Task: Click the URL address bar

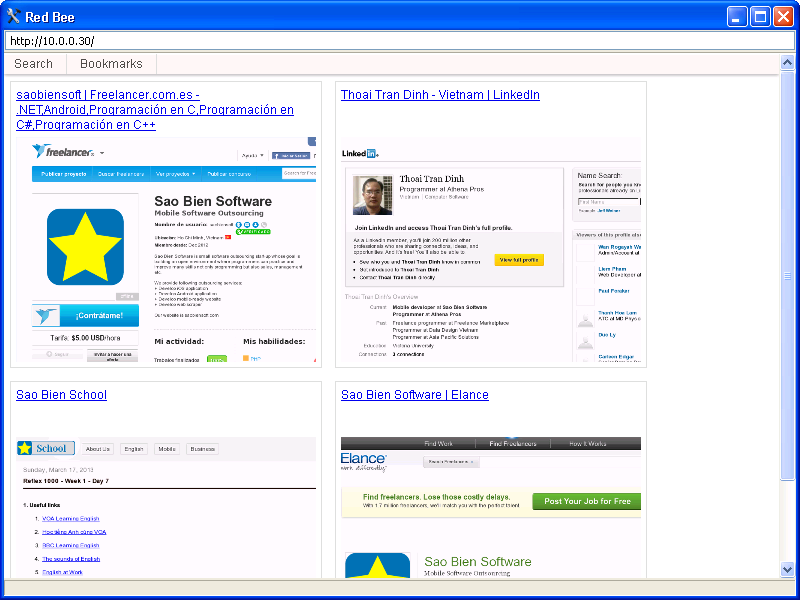Action: [399, 41]
